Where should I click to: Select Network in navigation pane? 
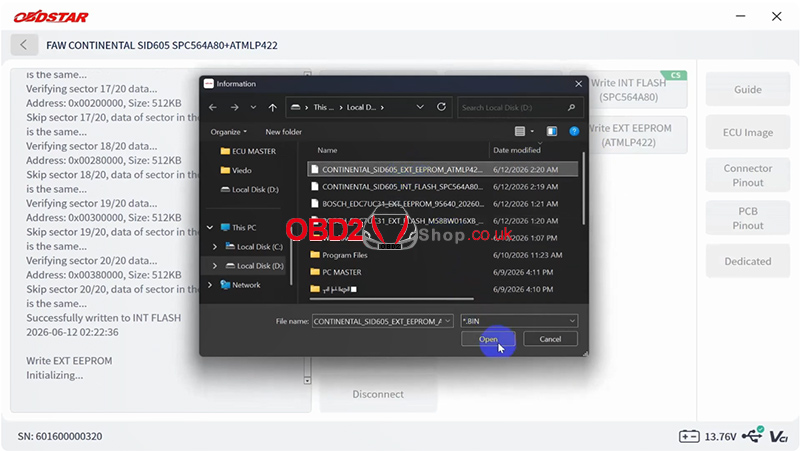(x=240, y=285)
